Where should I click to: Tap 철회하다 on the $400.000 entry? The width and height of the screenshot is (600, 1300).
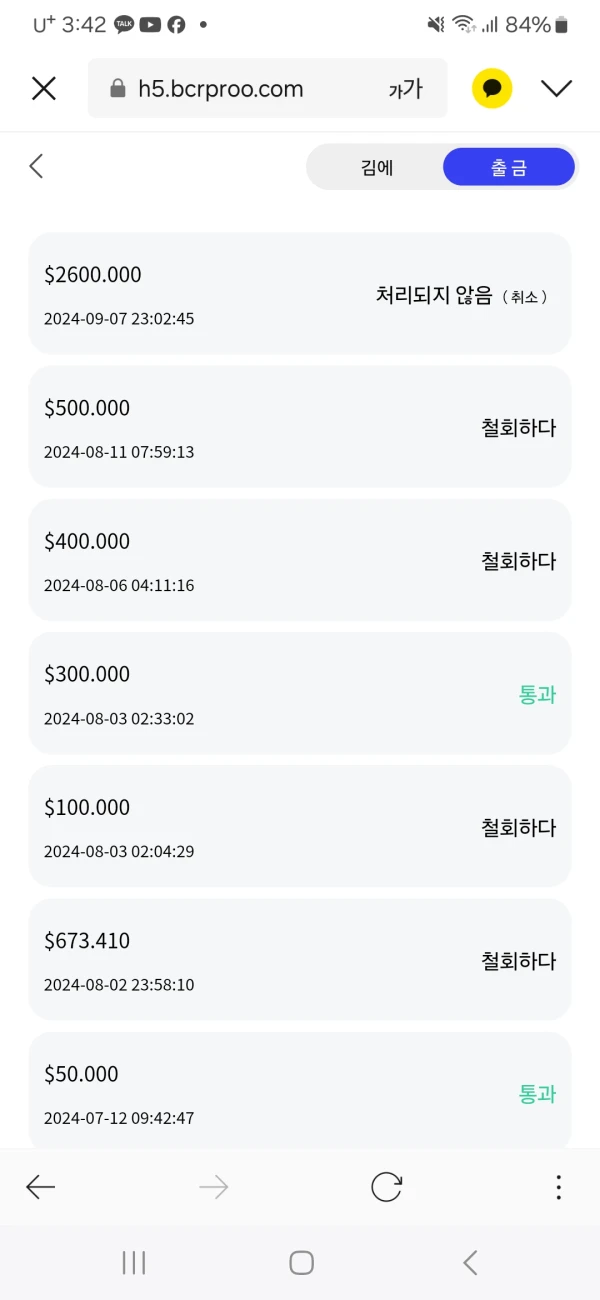(x=518, y=561)
